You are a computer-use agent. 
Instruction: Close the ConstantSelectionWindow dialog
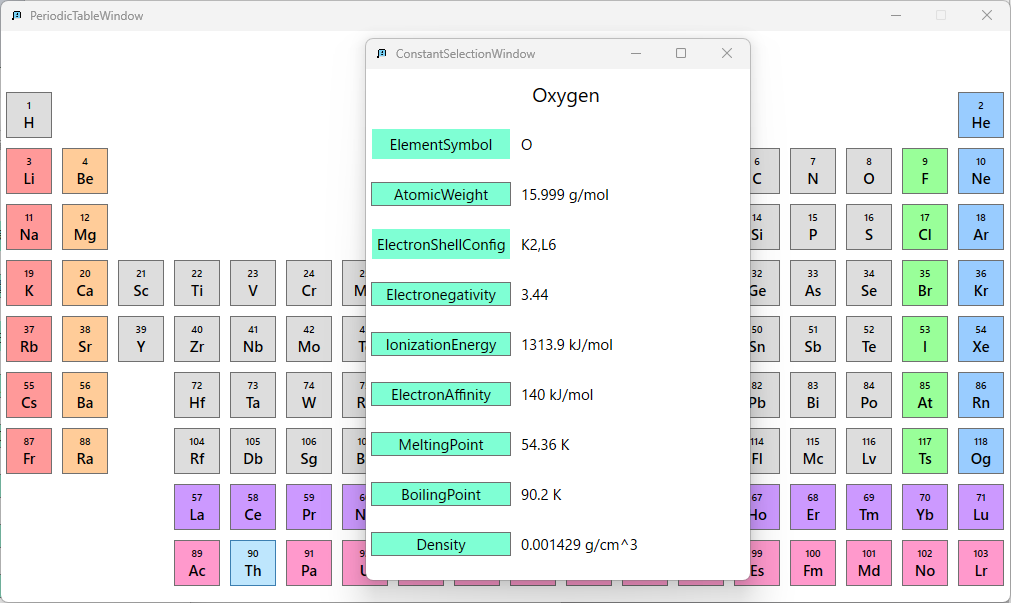point(727,54)
